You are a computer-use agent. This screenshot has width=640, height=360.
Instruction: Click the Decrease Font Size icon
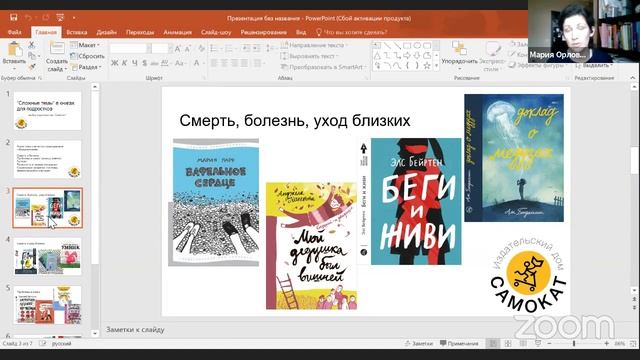tap(188, 49)
